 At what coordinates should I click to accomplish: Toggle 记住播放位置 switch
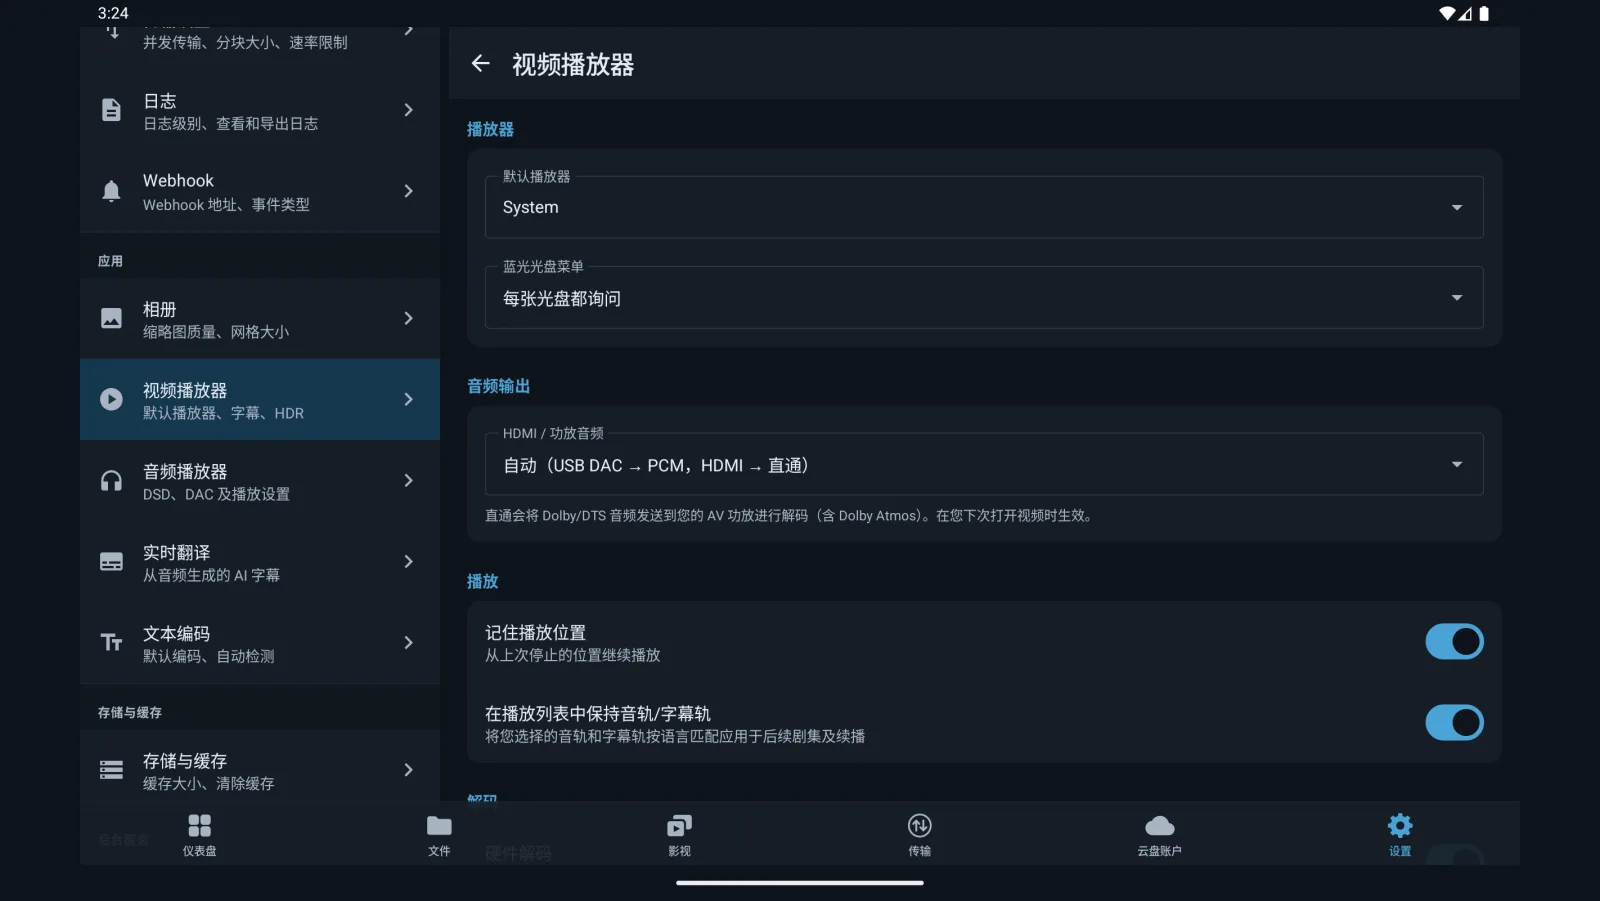click(1454, 642)
